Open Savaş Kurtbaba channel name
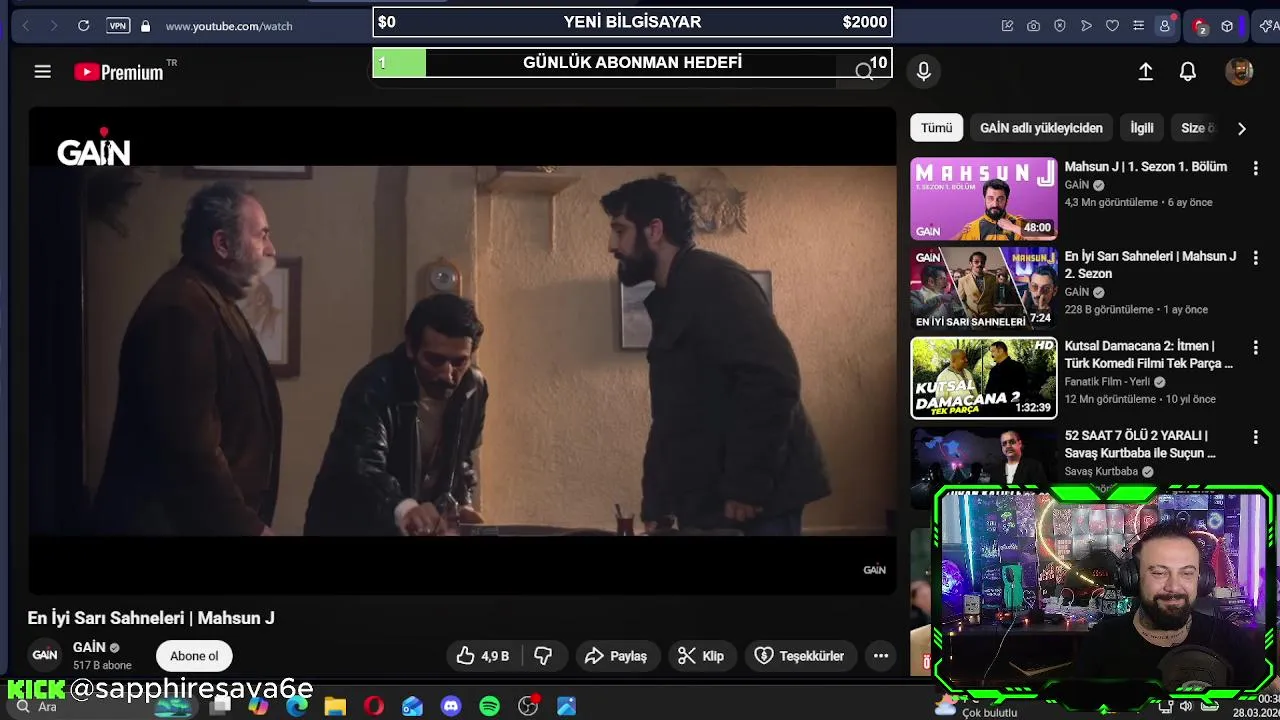The width and height of the screenshot is (1280, 720). pyautogui.click(x=1101, y=471)
